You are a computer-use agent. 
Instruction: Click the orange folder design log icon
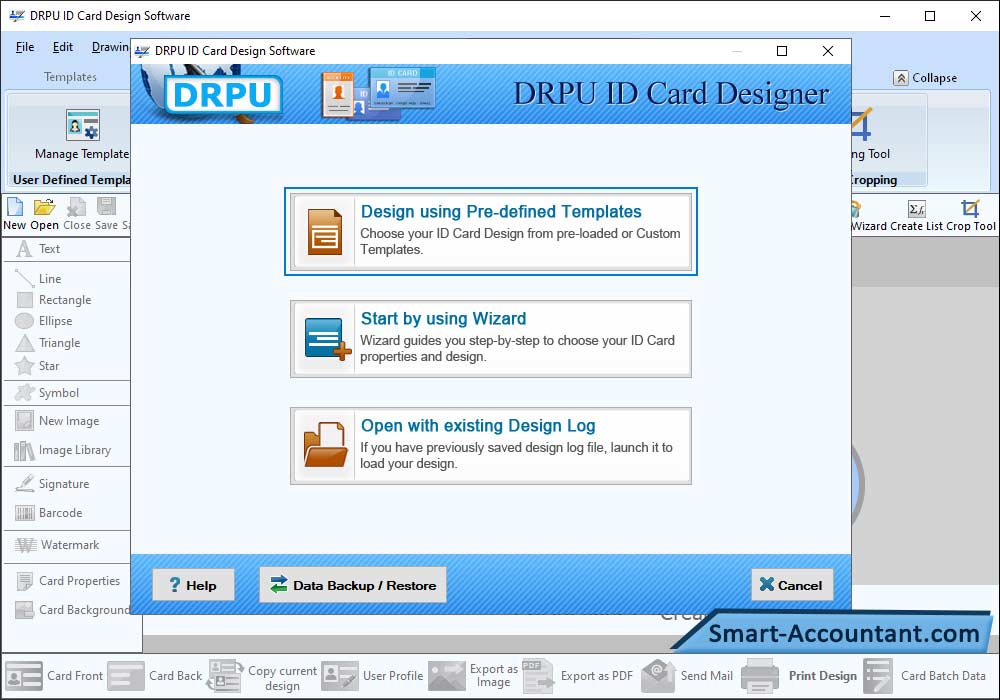[325, 445]
